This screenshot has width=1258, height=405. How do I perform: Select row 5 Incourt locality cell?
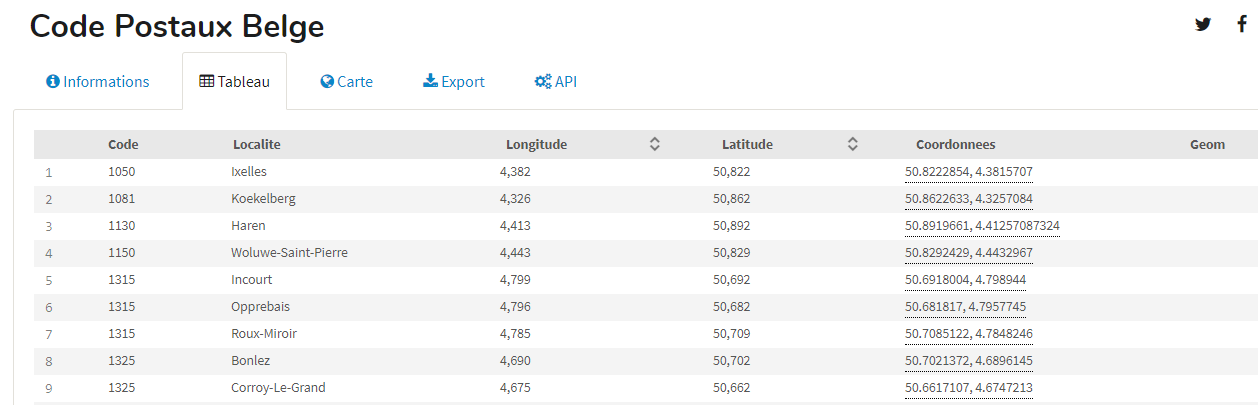point(252,280)
